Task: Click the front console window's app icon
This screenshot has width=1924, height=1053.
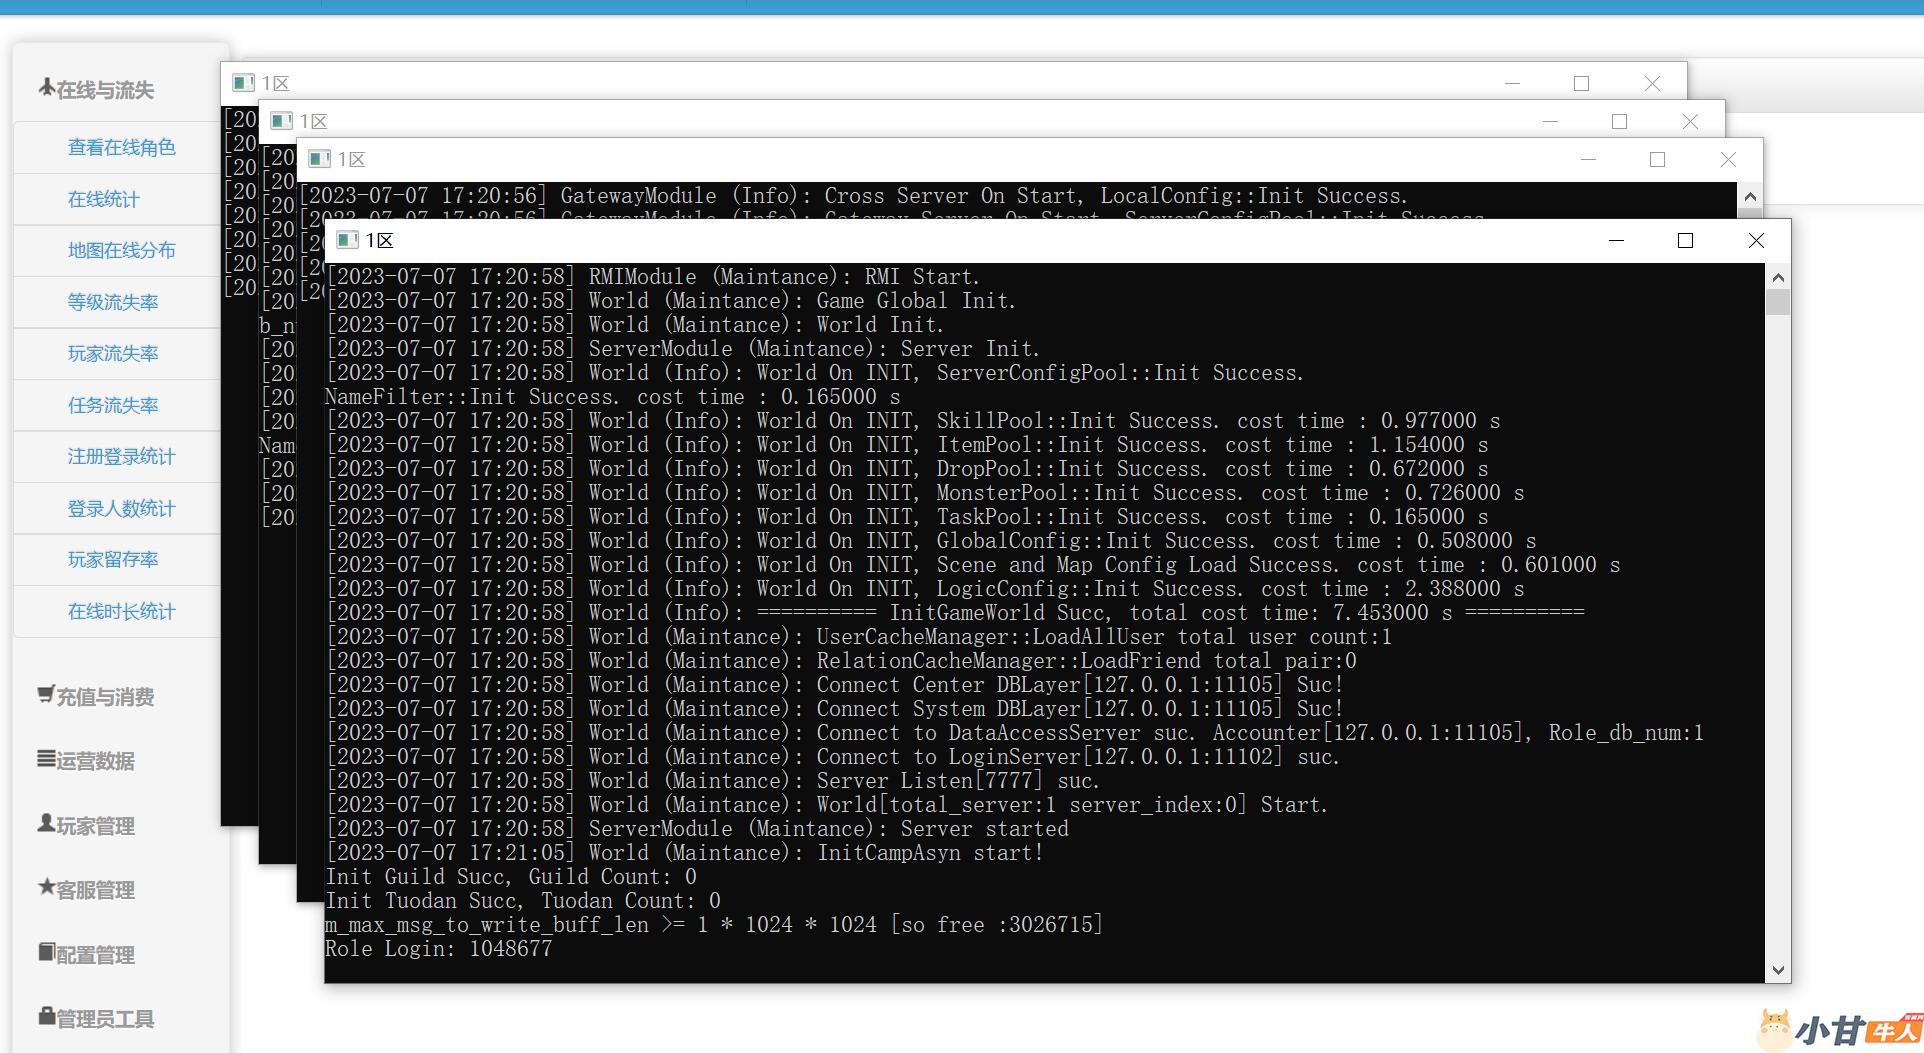Action: 347,240
